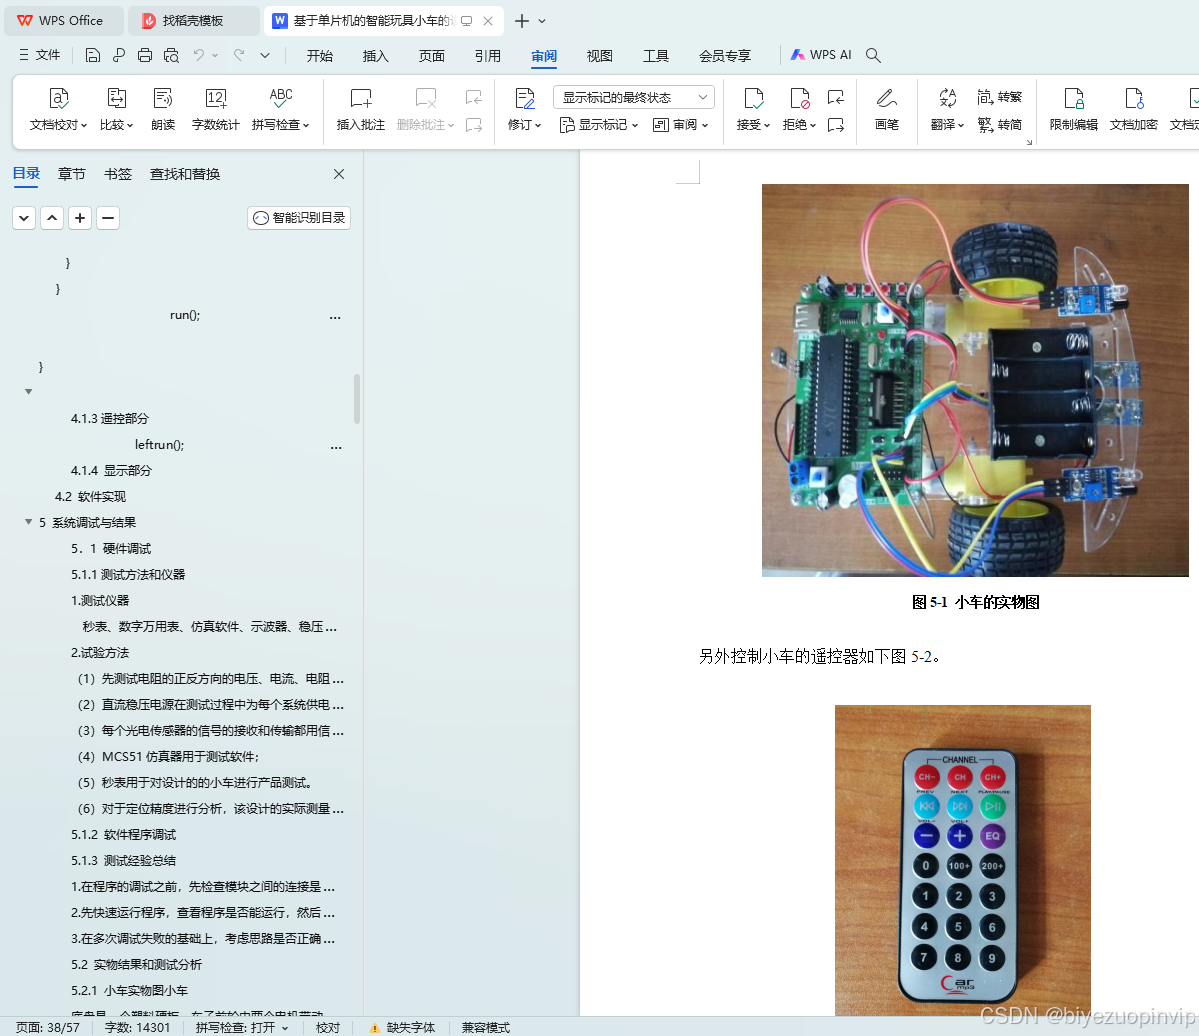The image size is (1199, 1036).
Task: Click the print icon in quick toolbar
Action: 145,55
